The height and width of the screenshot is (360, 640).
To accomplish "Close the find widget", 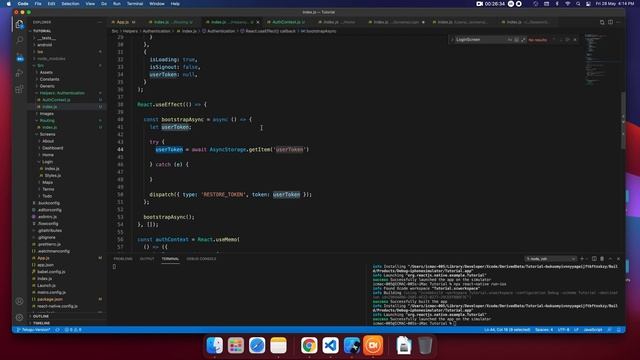I will coord(575,40).
